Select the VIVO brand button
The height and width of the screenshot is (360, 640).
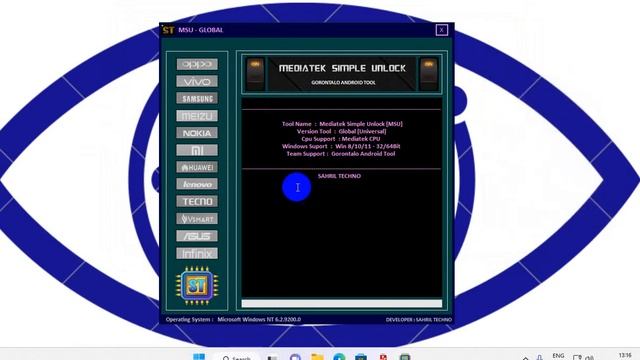[x=197, y=82]
